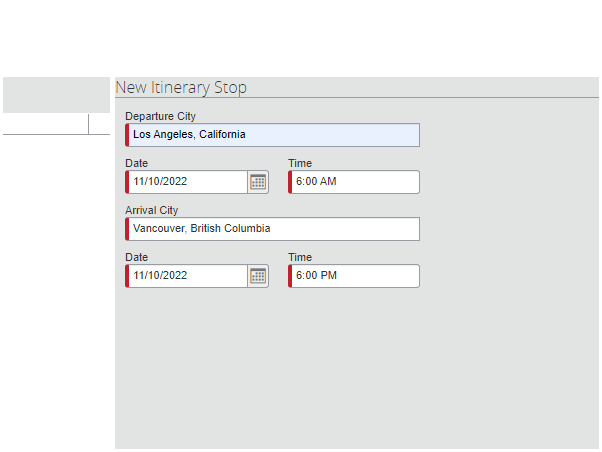The height and width of the screenshot is (452, 602).
Task: Click the red required marker on Departure City
Action: point(127,135)
